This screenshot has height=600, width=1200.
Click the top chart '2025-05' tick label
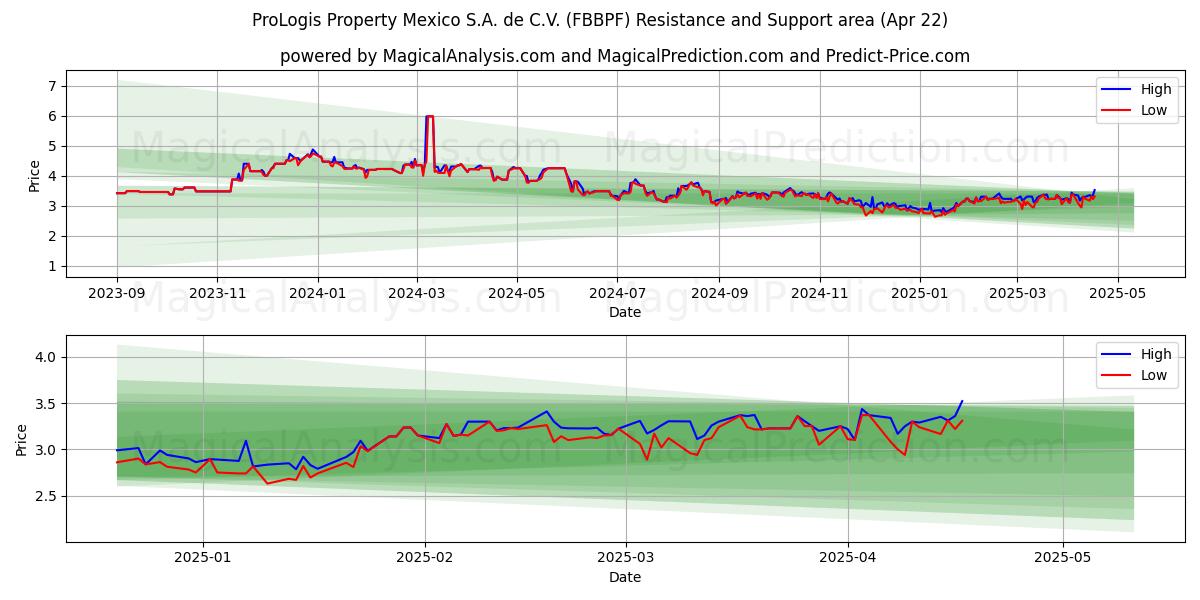click(1117, 293)
